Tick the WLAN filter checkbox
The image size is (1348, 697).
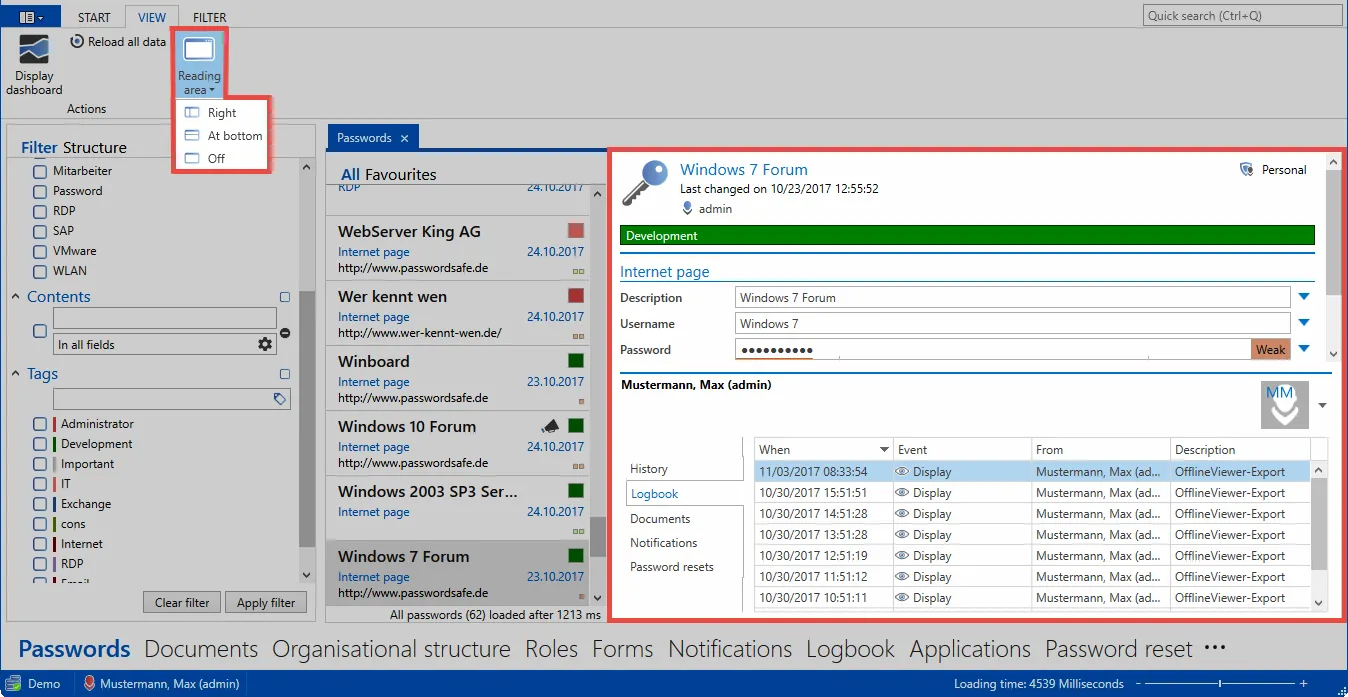point(40,271)
